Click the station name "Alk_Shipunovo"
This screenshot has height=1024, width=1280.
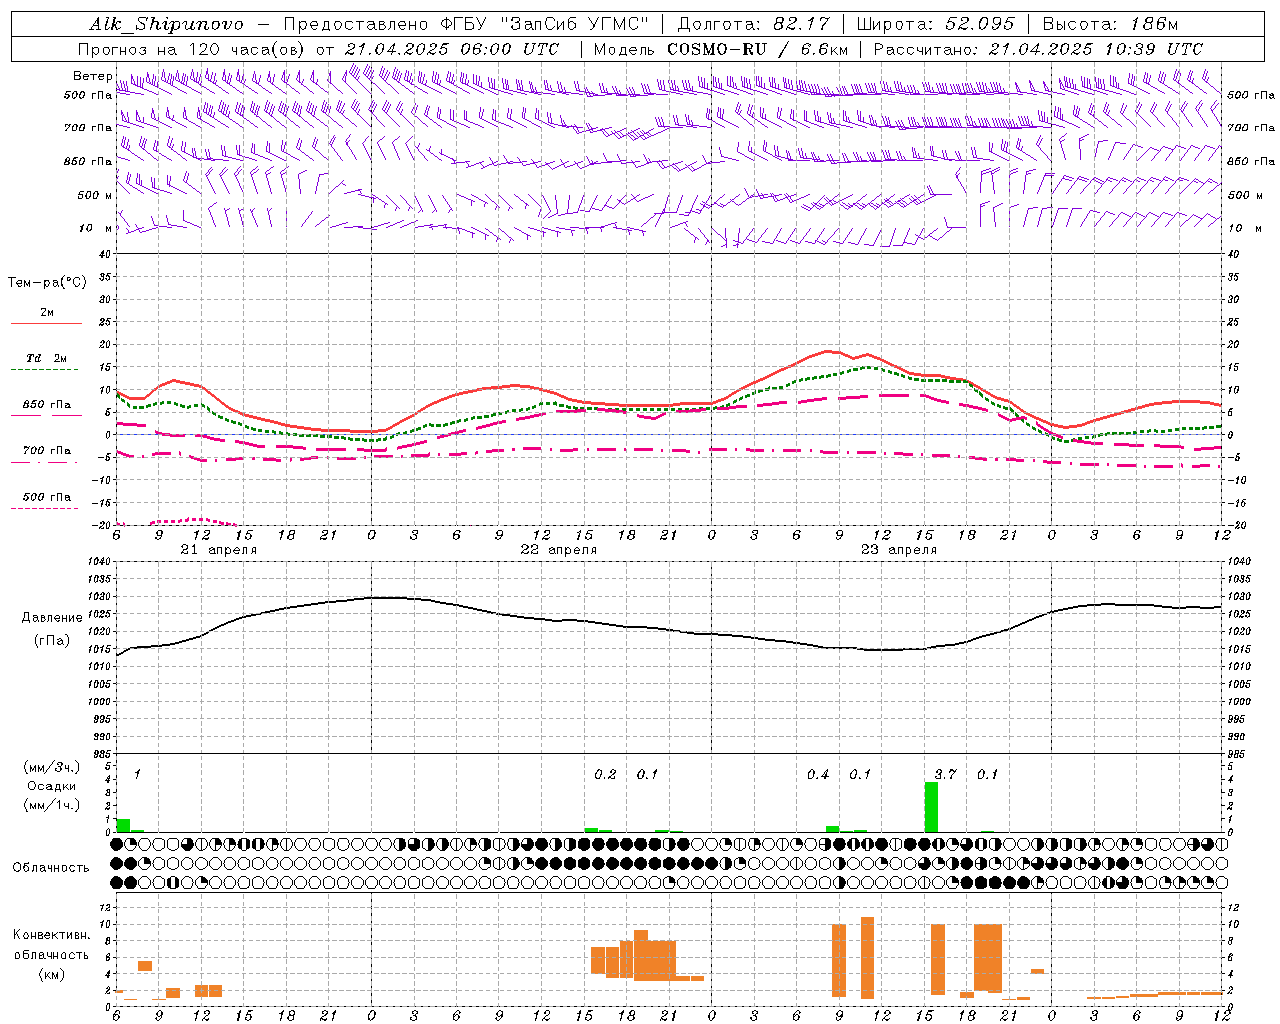[166, 25]
